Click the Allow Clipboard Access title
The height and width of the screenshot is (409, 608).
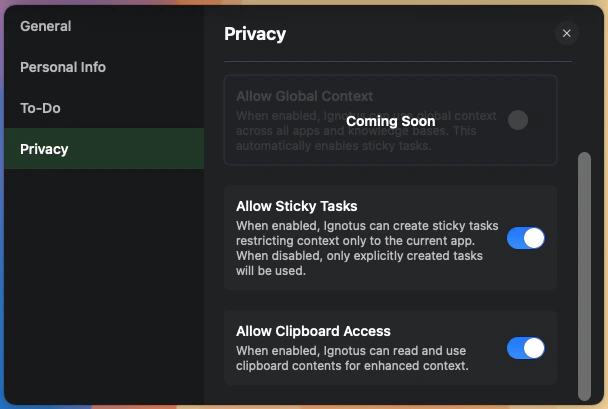pos(313,331)
